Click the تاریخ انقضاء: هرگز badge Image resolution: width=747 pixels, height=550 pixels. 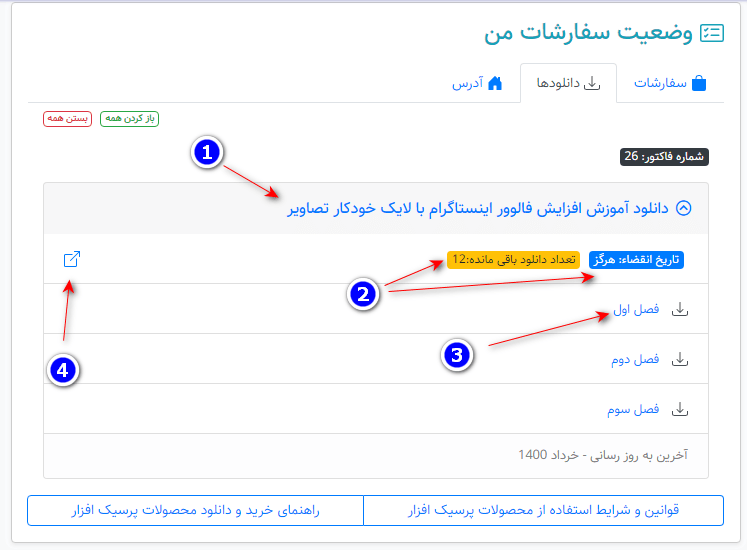coord(636,260)
